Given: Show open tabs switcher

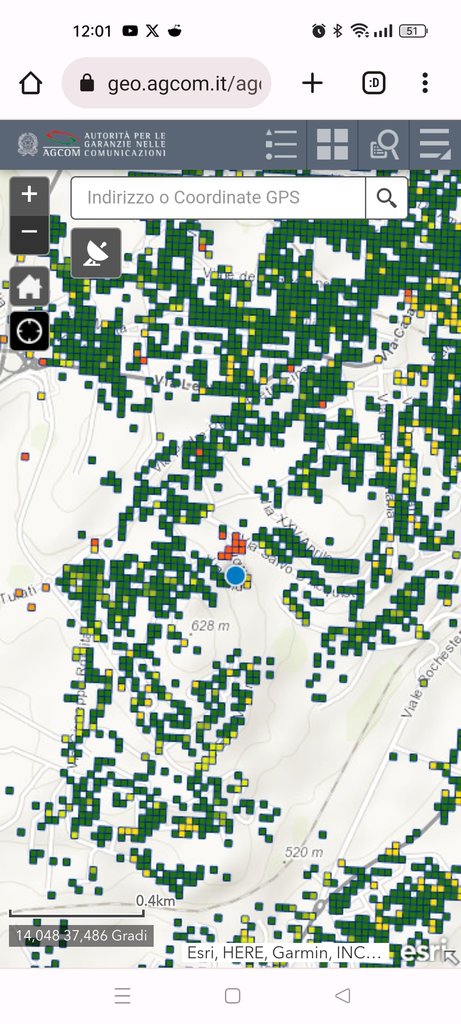Looking at the screenshot, I should [x=374, y=83].
